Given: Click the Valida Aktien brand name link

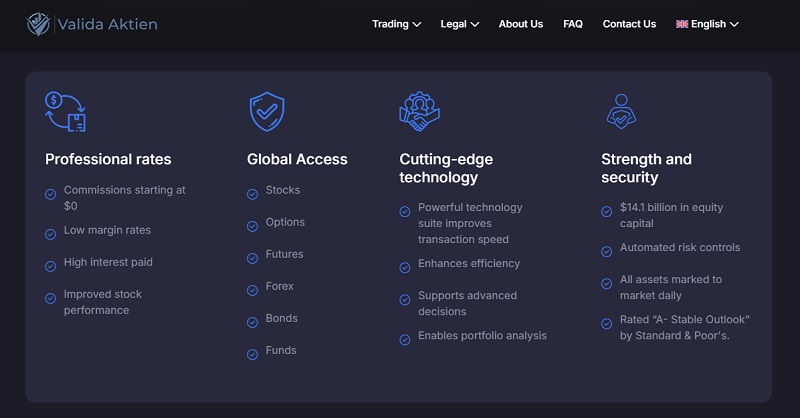Looking at the screenshot, I should point(108,24).
